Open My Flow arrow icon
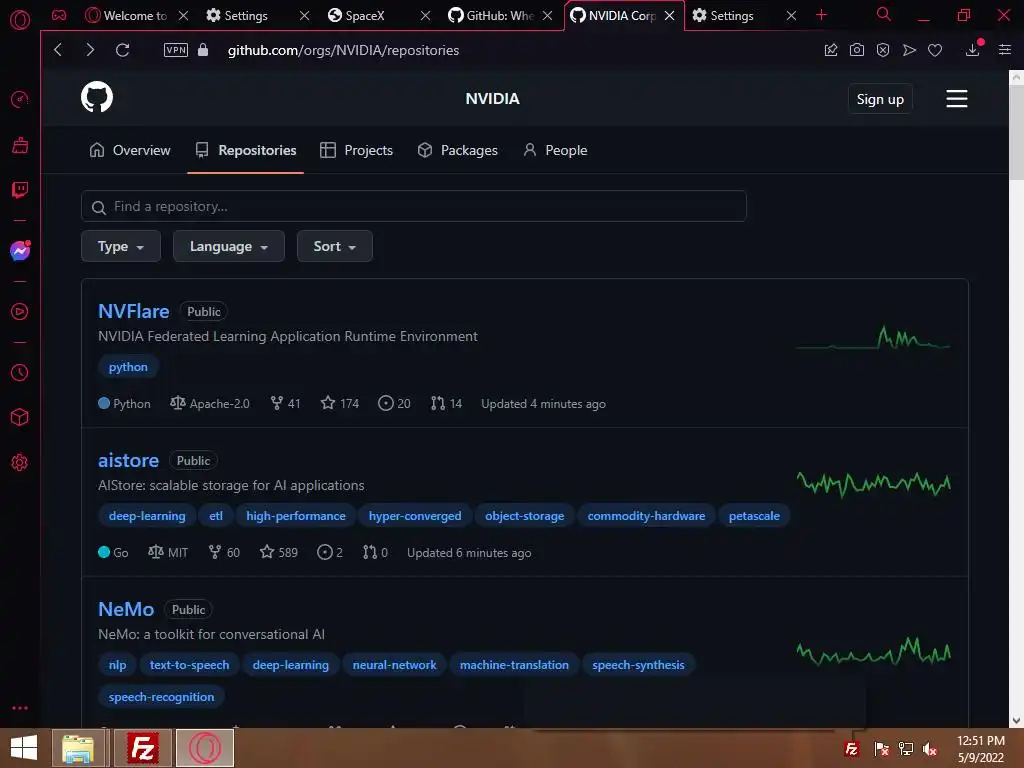Viewport: 1024px width, 768px height. (x=909, y=50)
